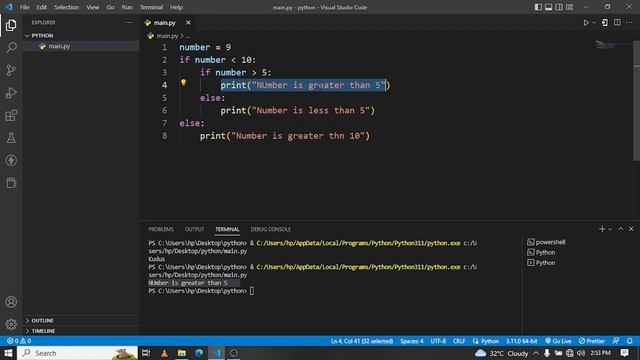This screenshot has width=640, height=360.
Task: Click Ln 4, Col 41 position indicator
Action: [362, 341]
